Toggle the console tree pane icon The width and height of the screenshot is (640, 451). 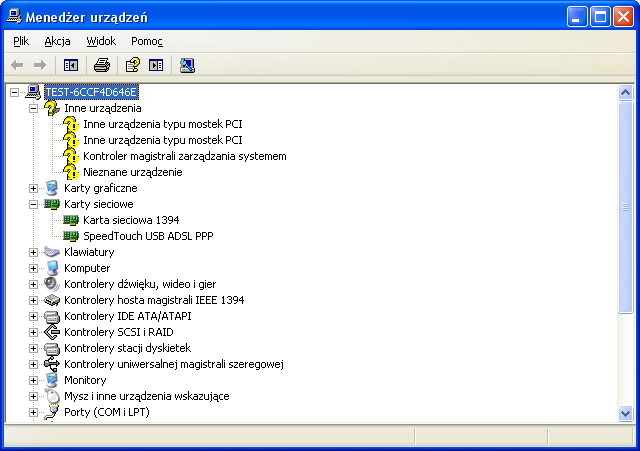coord(71,65)
